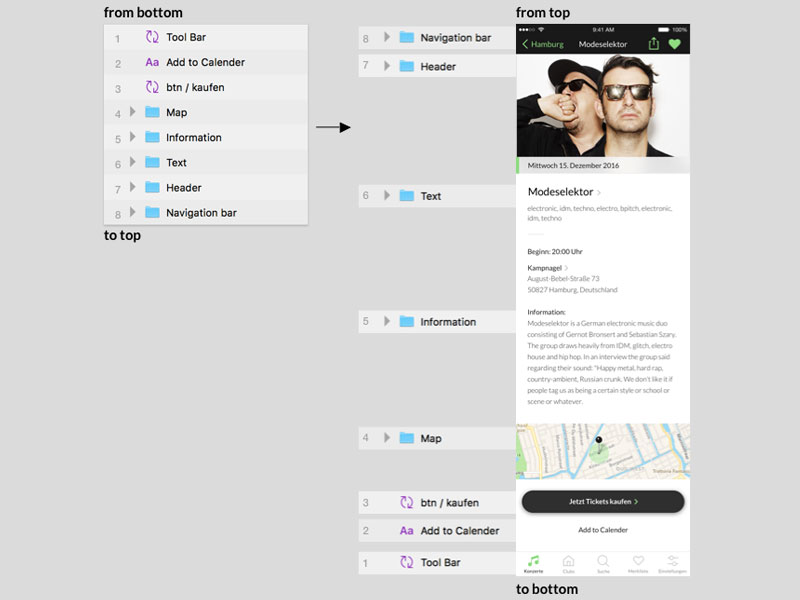Expand the Information folder in left list

pos(132,137)
